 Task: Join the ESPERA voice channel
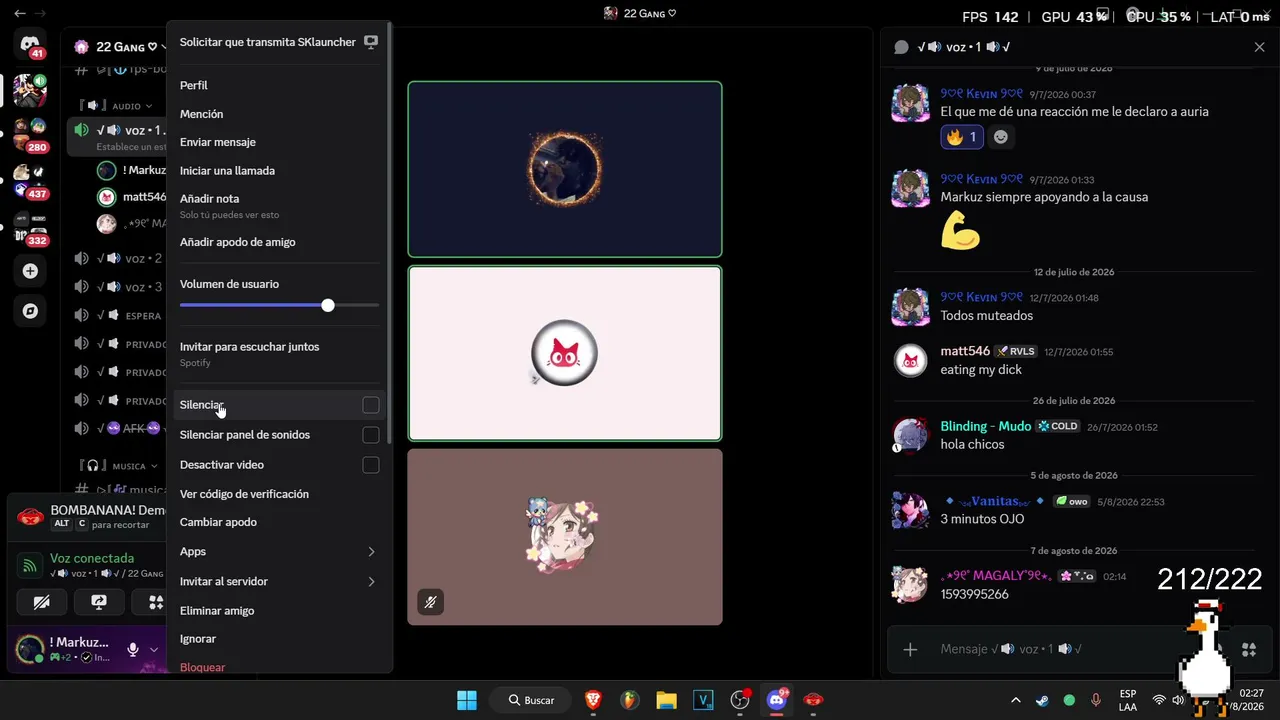point(118,315)
